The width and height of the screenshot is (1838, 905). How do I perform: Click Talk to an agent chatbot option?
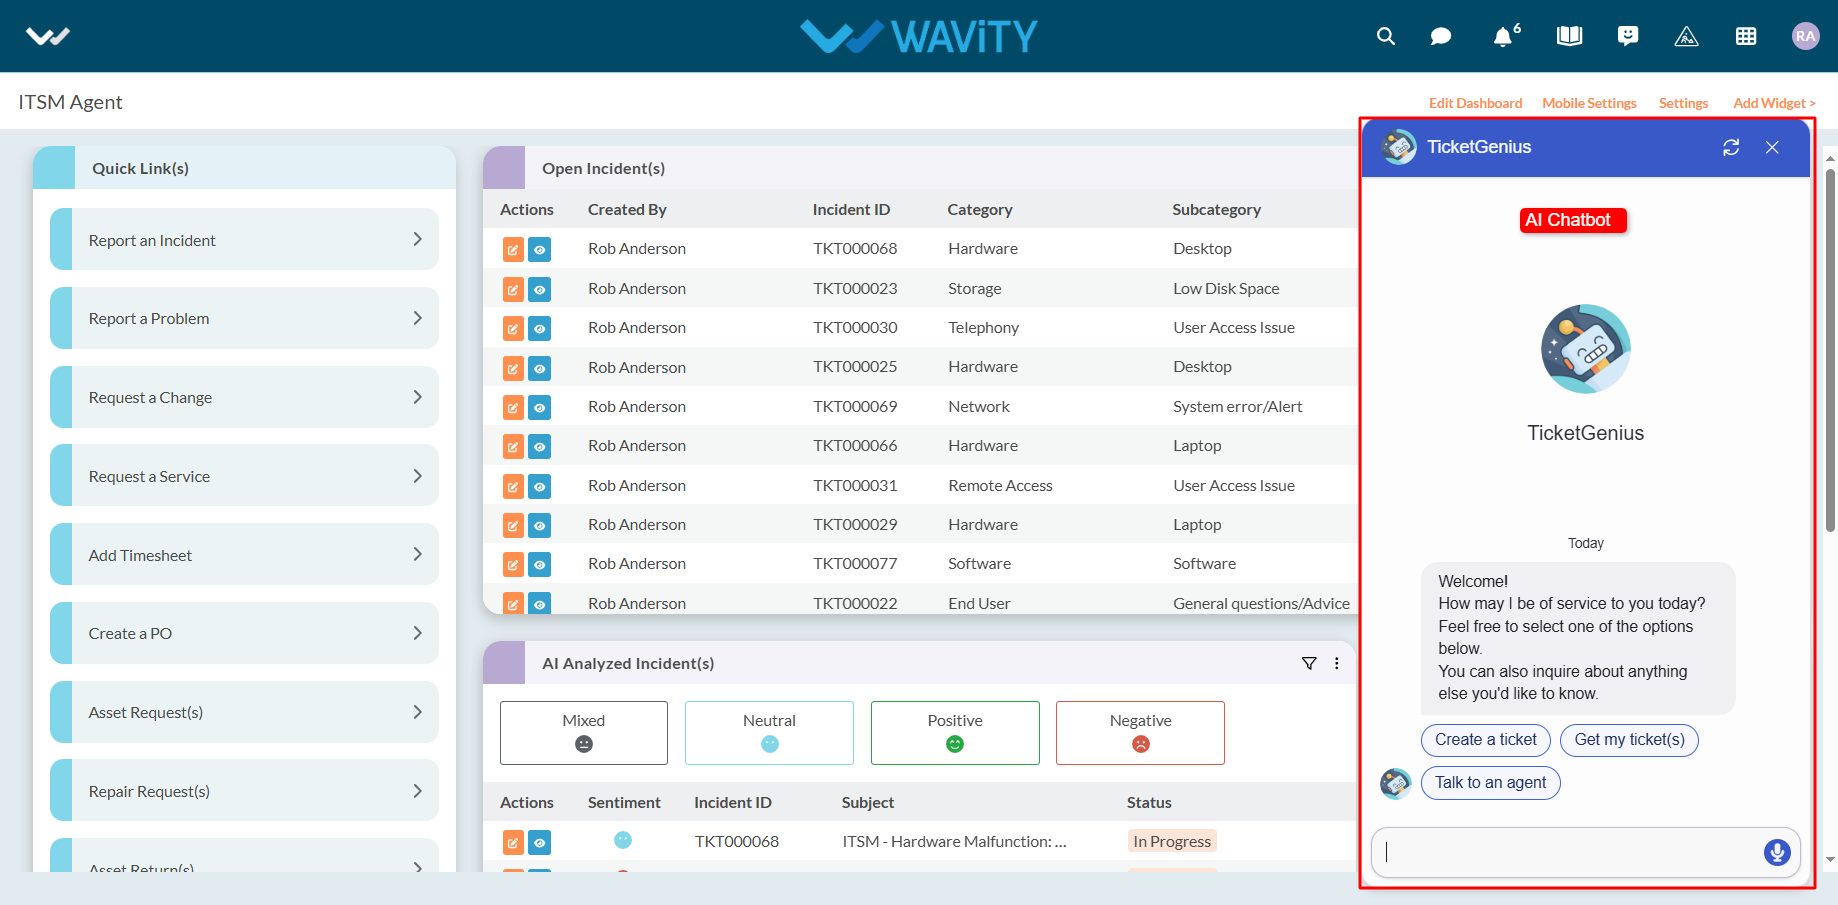click(1490, 783)
